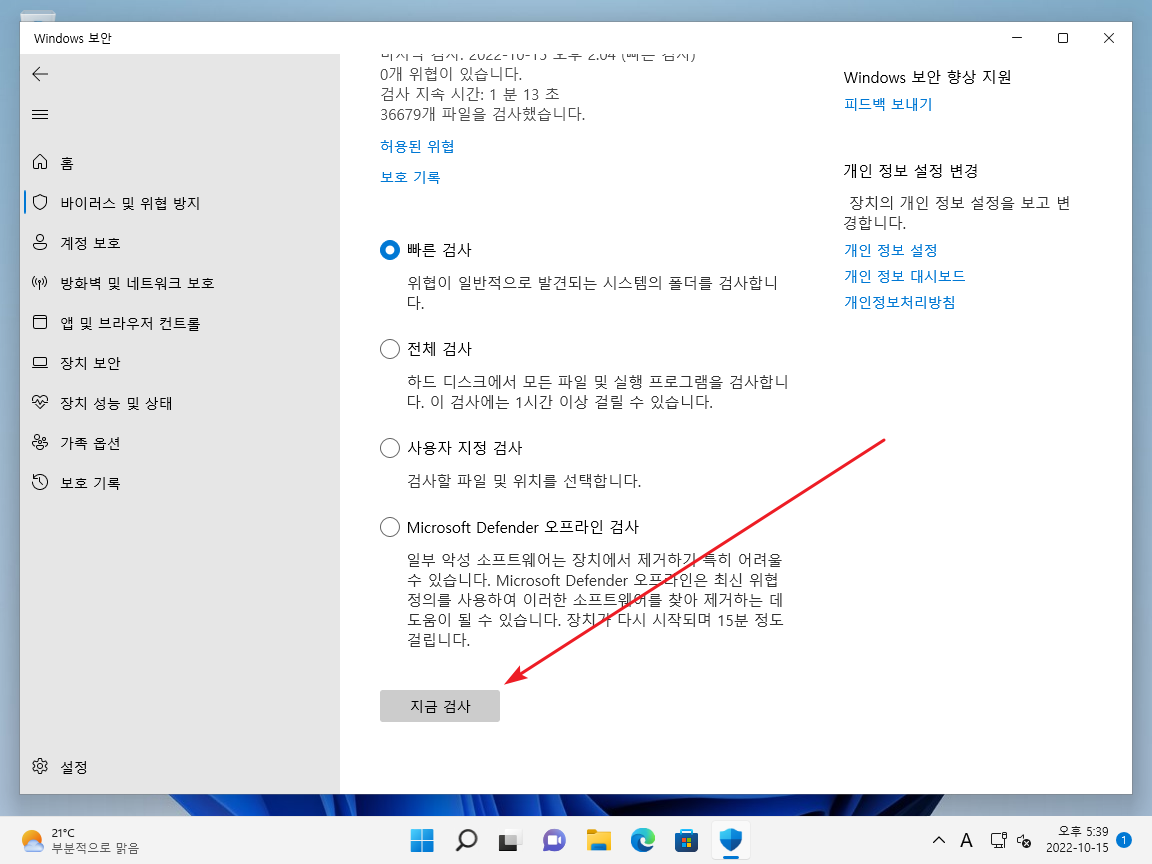Select the 빠른 검사 radio option
The image size is (1152, 864).
tap(390, 250)
